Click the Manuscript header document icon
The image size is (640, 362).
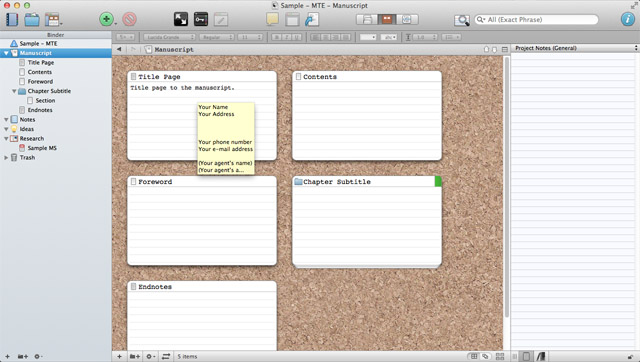tap(148, 49)
